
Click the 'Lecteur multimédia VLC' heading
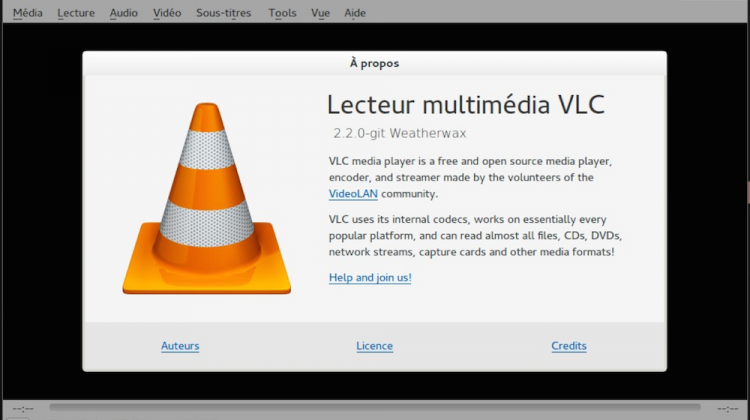[x=466, y=105]
